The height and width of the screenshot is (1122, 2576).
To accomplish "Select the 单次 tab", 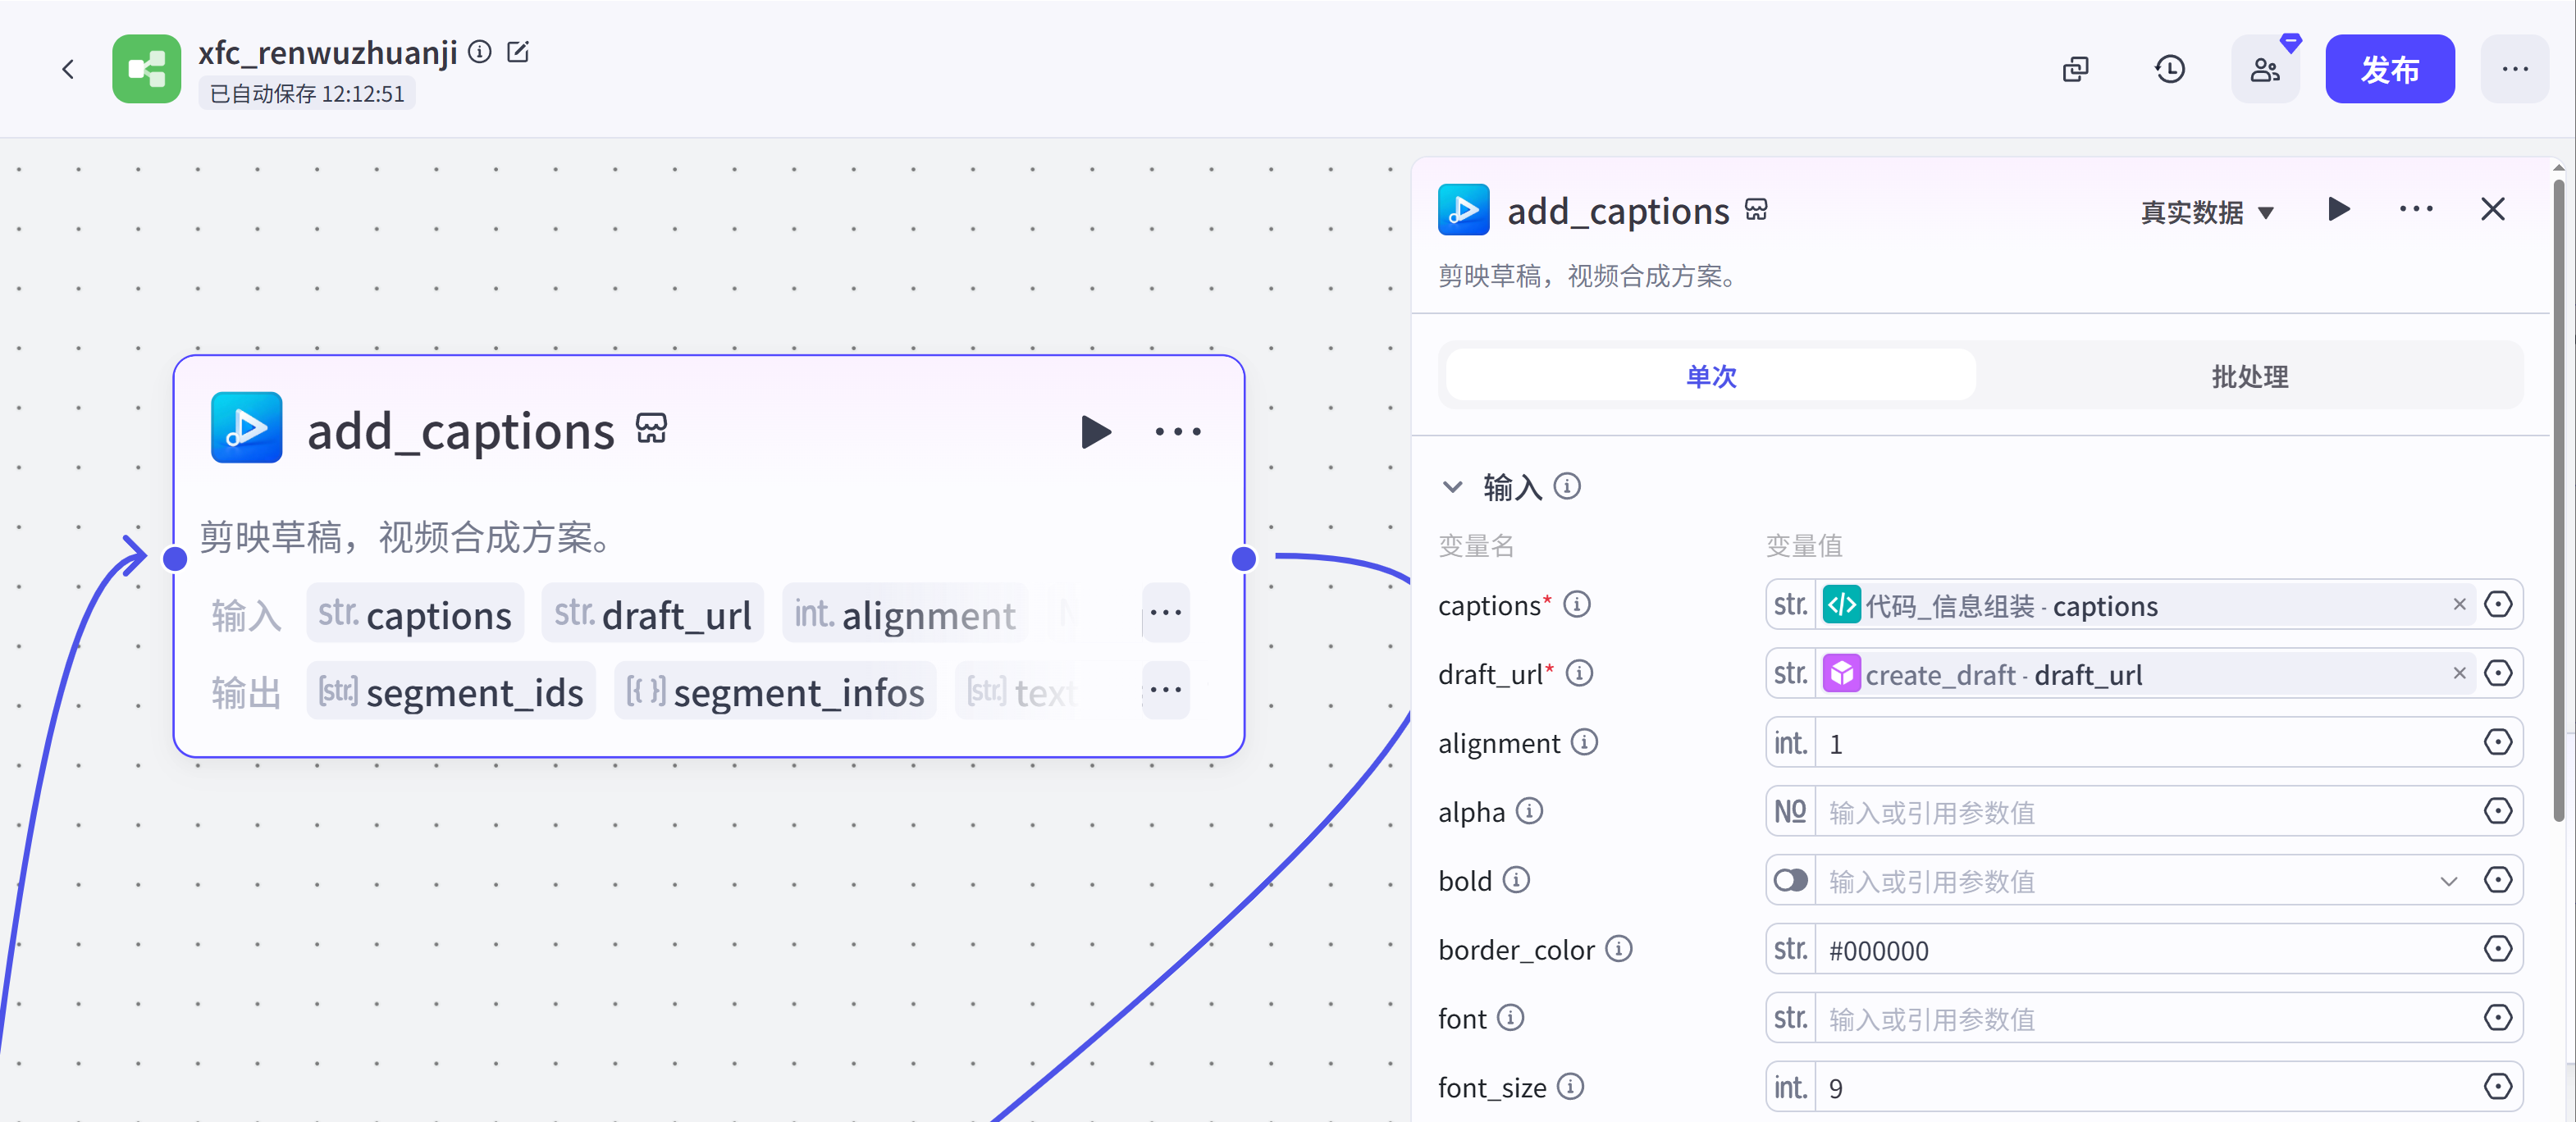I will click(1710, 377).
